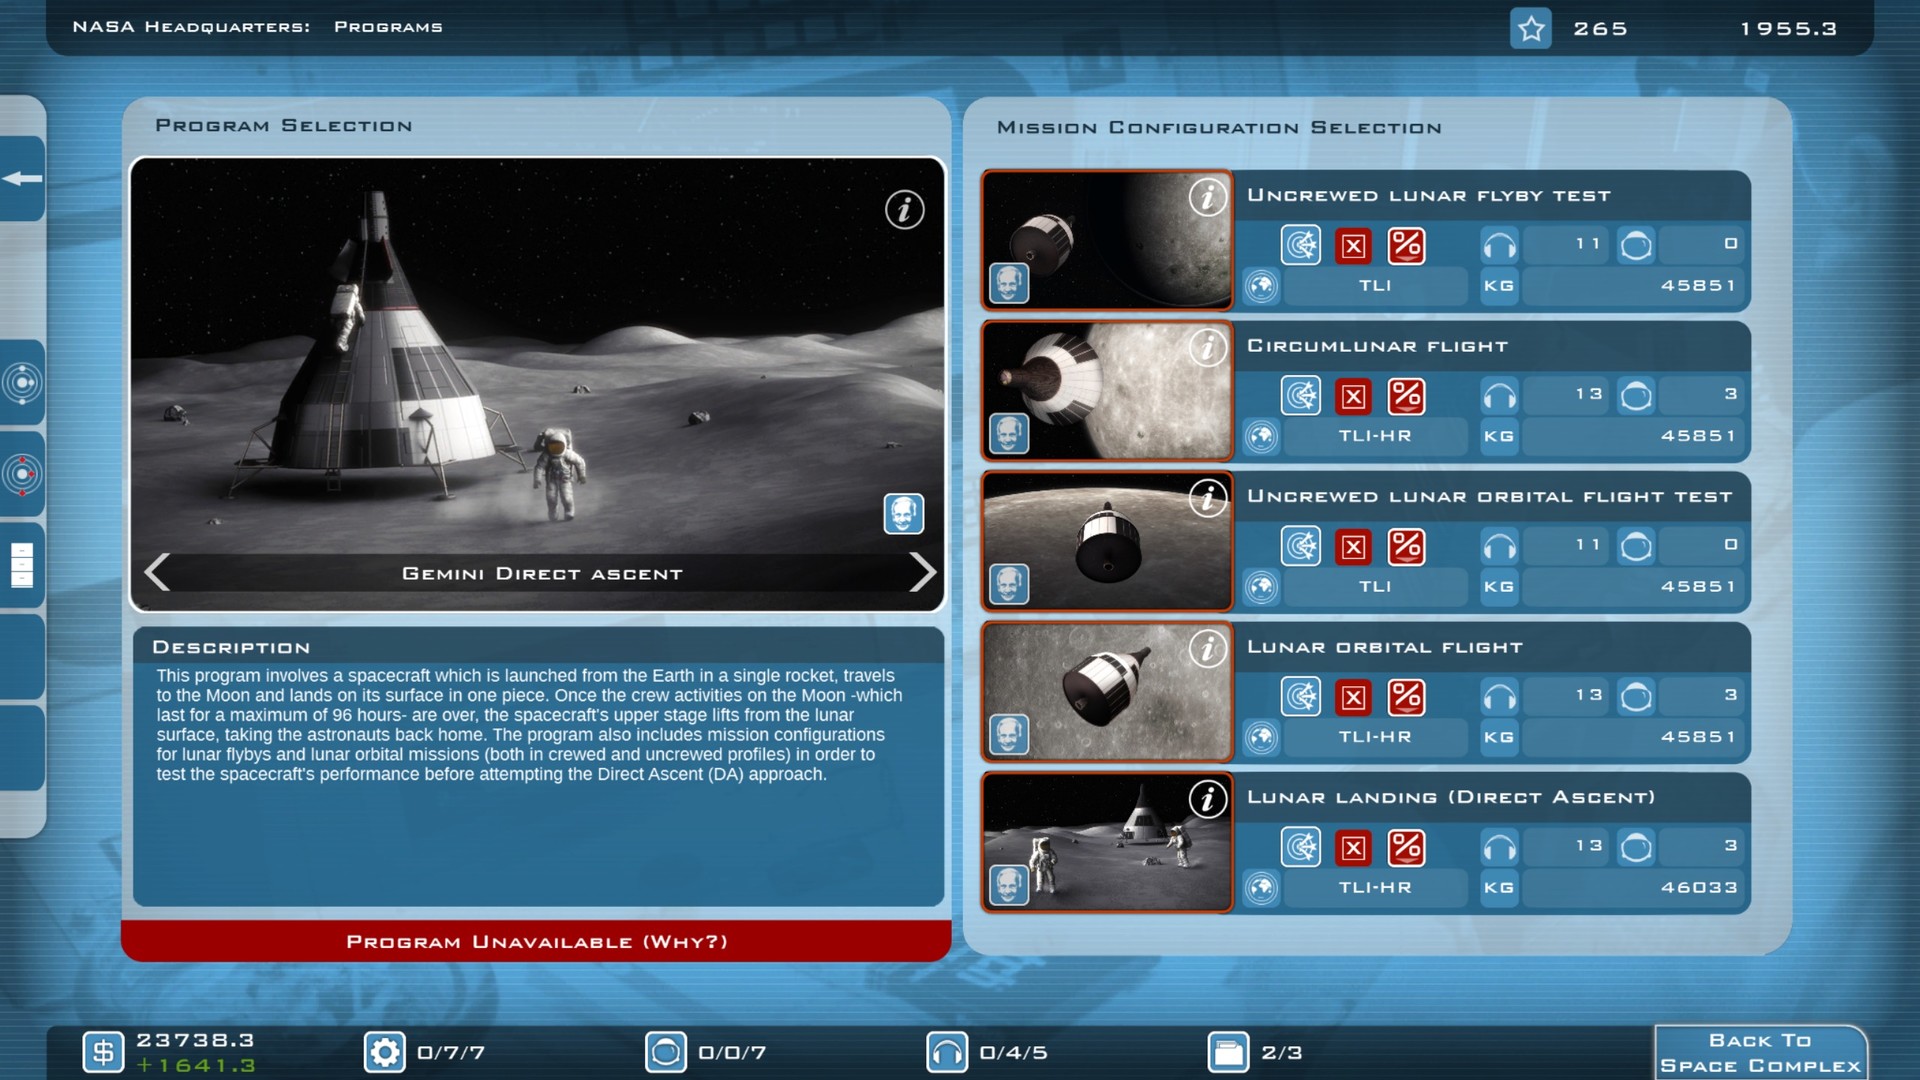Click the orbit icon in the left sidebar
Viewport: 1920px width, 1080px height.
coord(22,383)
